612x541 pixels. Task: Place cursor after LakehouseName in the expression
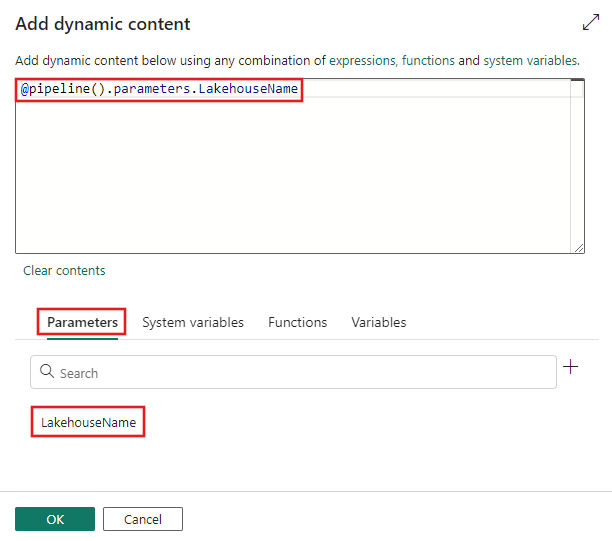[x=300, y=89]
